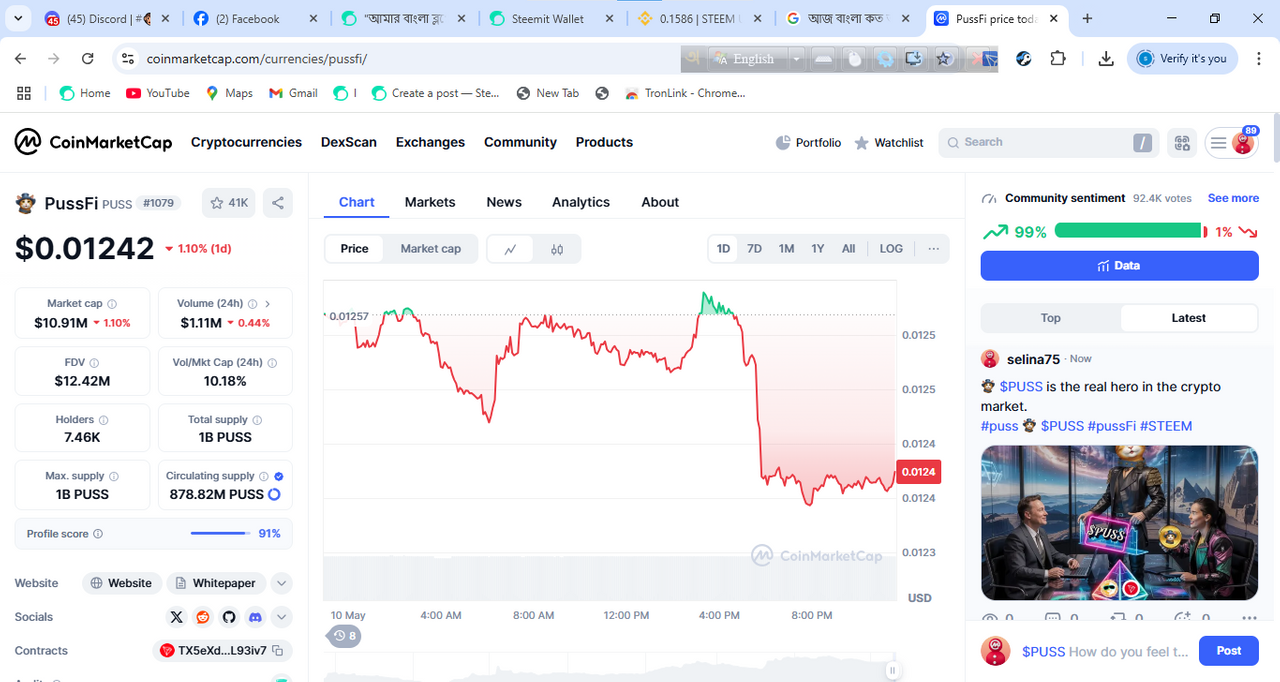Set chart range to 1Y

pos(818,249)
